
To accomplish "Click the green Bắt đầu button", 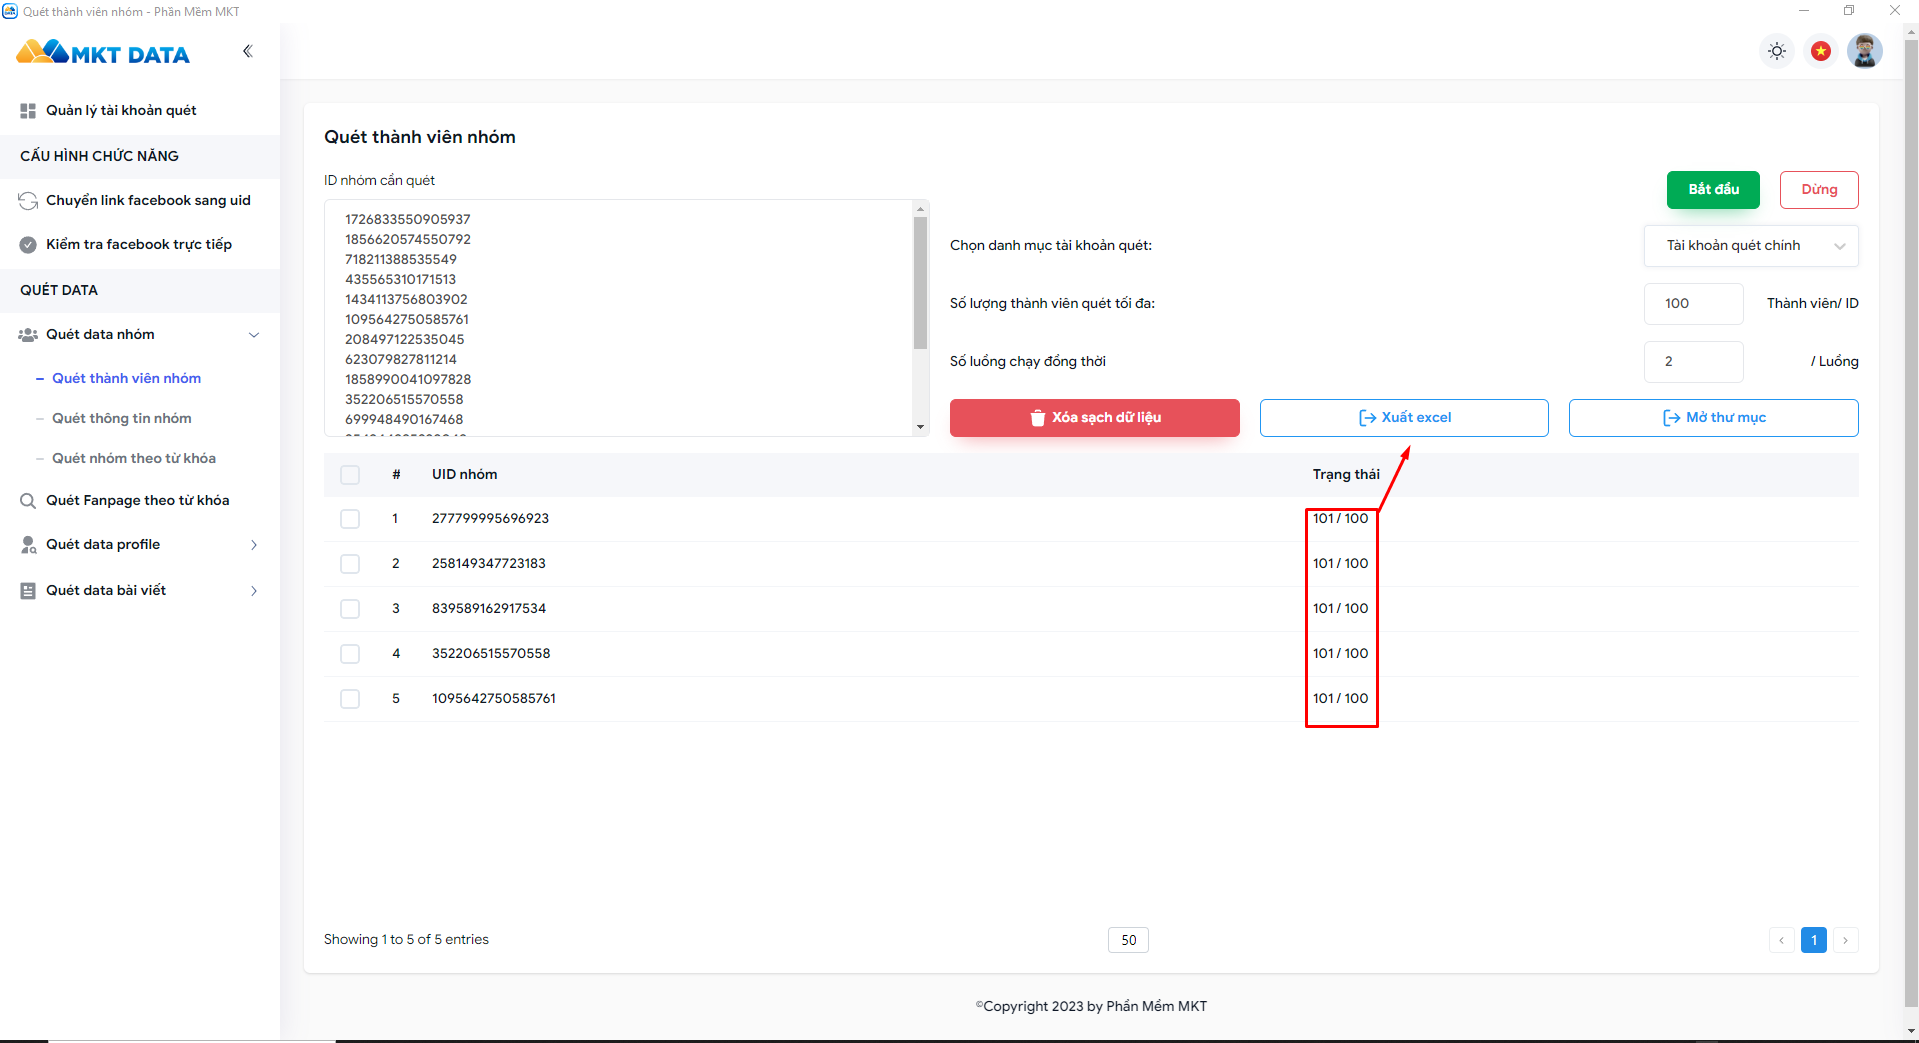I will click(x=1713, y=190).
